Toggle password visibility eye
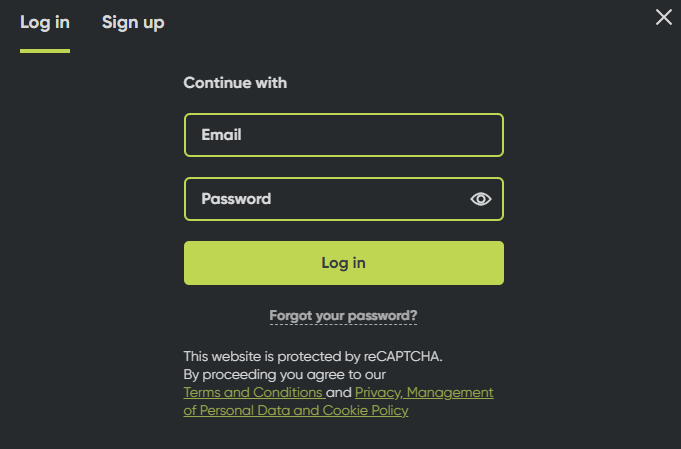This screenshot has width=681, height=449. (x=480, y=199)
